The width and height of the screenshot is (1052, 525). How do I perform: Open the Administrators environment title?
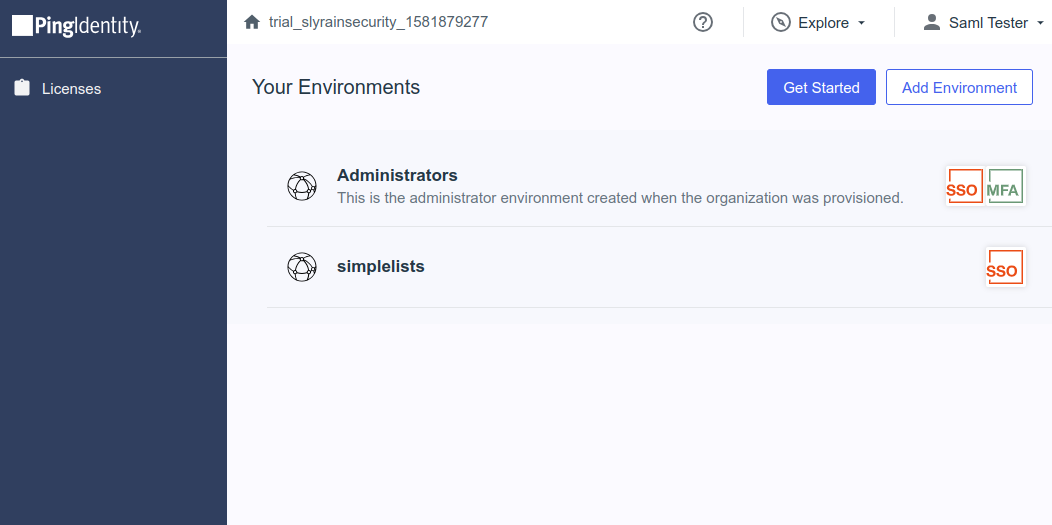pos(397,175)
